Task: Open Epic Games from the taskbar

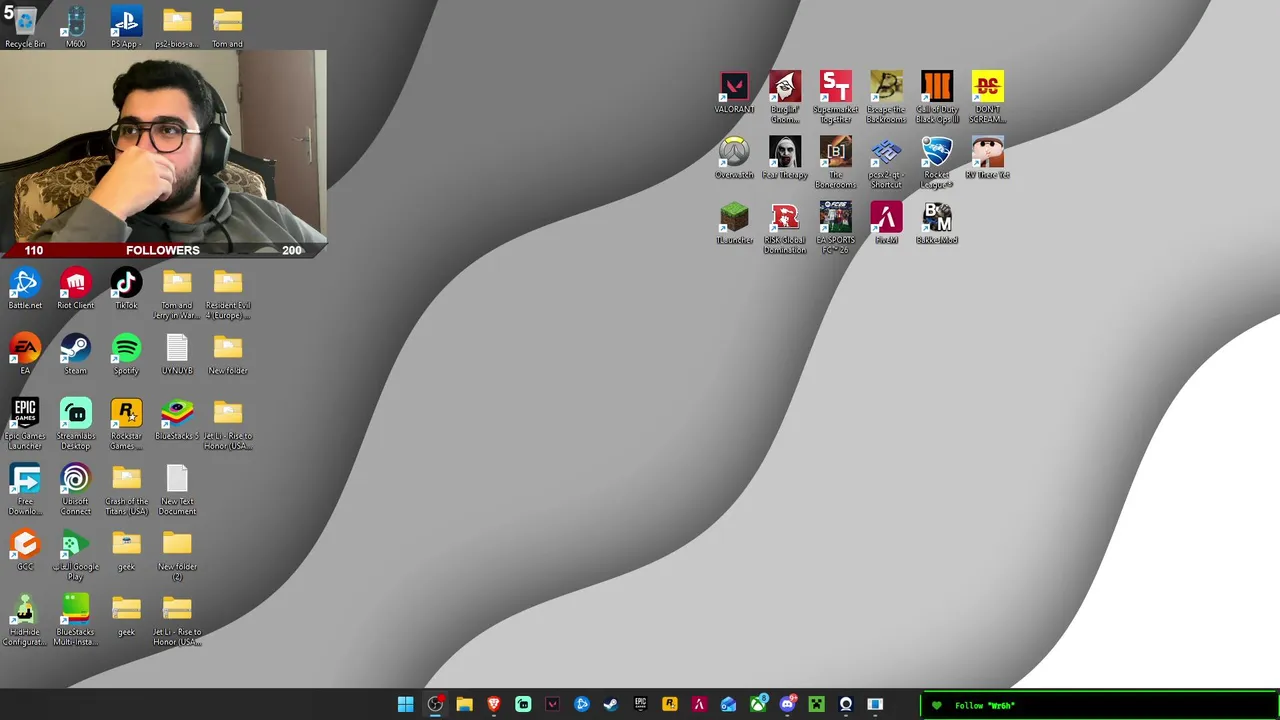Action: [640, 705]
